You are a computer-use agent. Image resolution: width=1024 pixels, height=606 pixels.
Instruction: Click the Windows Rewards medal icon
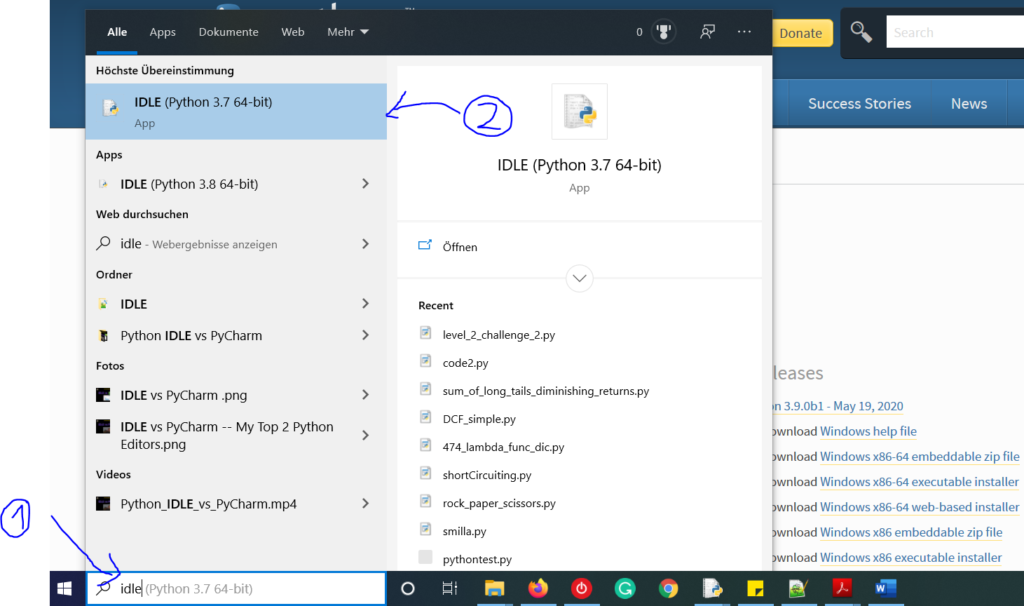point(663,31)
